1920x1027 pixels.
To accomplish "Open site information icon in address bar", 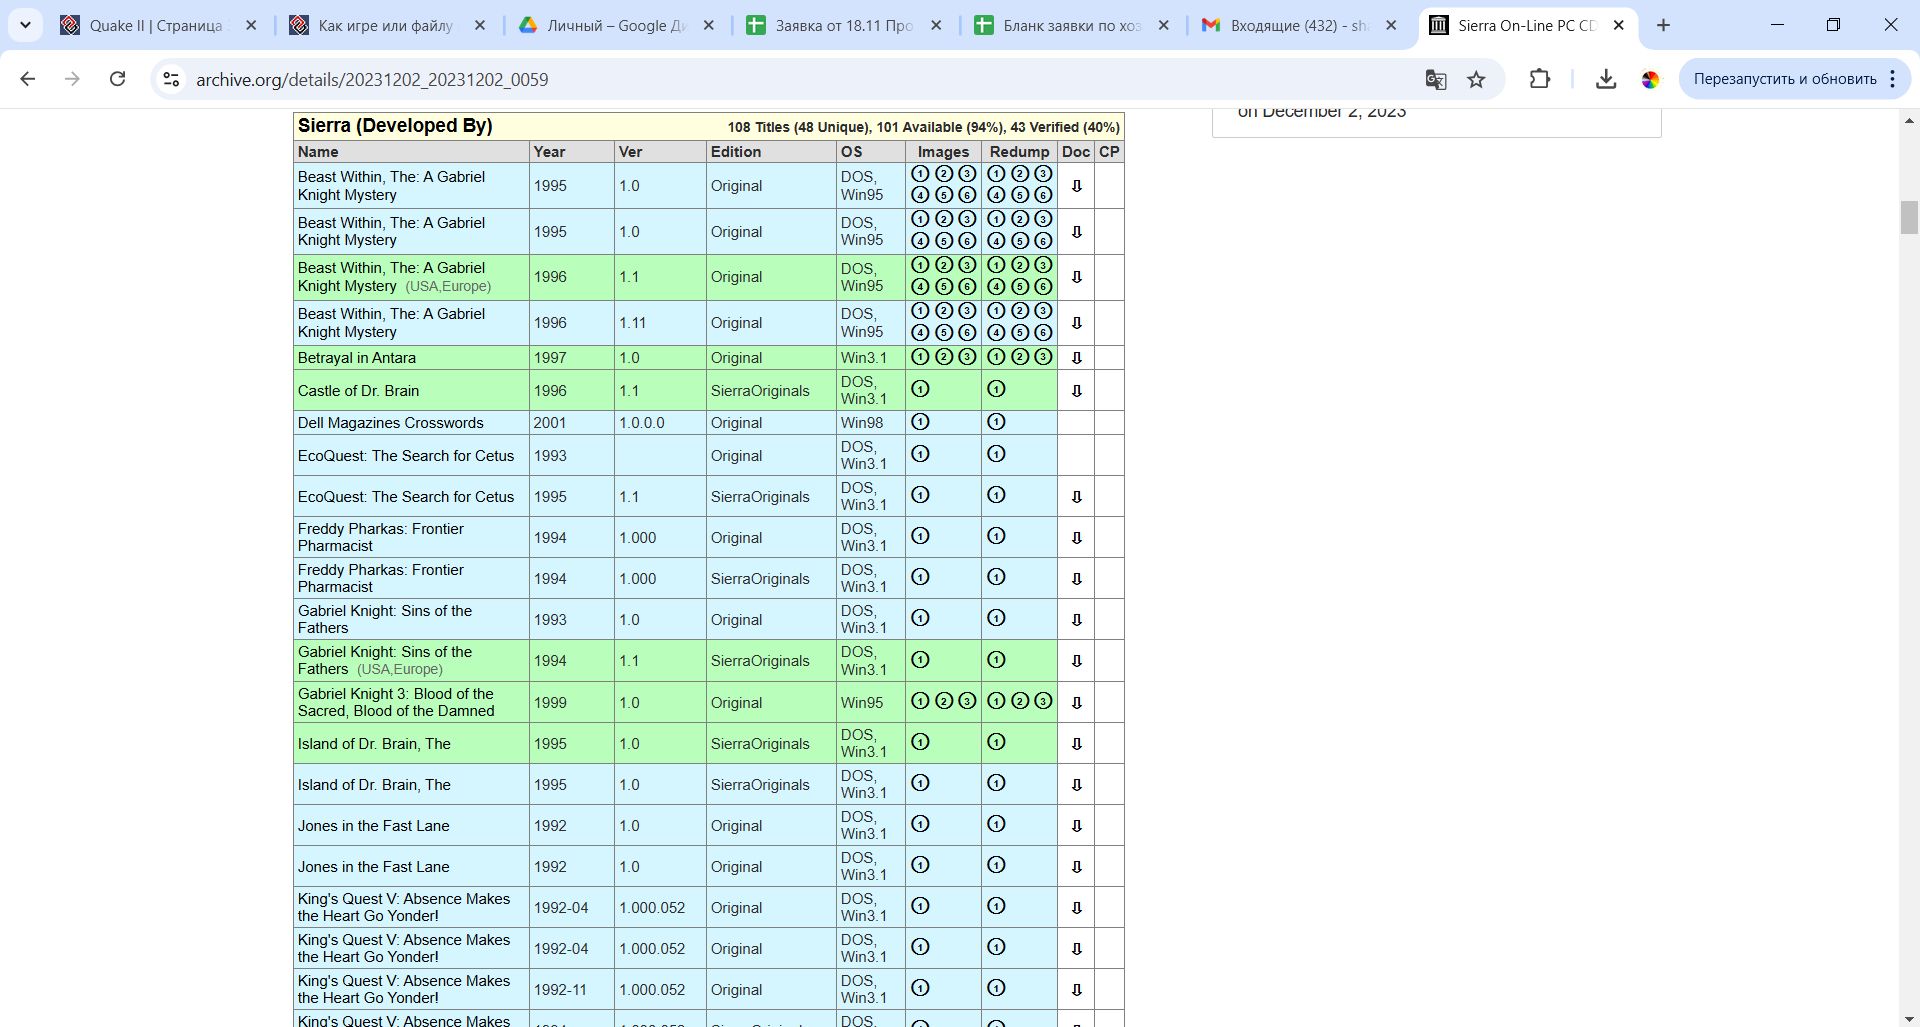I will coord(171,79).
